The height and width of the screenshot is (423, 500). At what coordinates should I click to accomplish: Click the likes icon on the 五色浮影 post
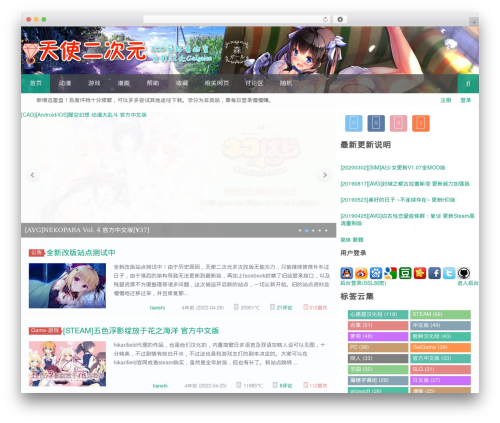306,385
